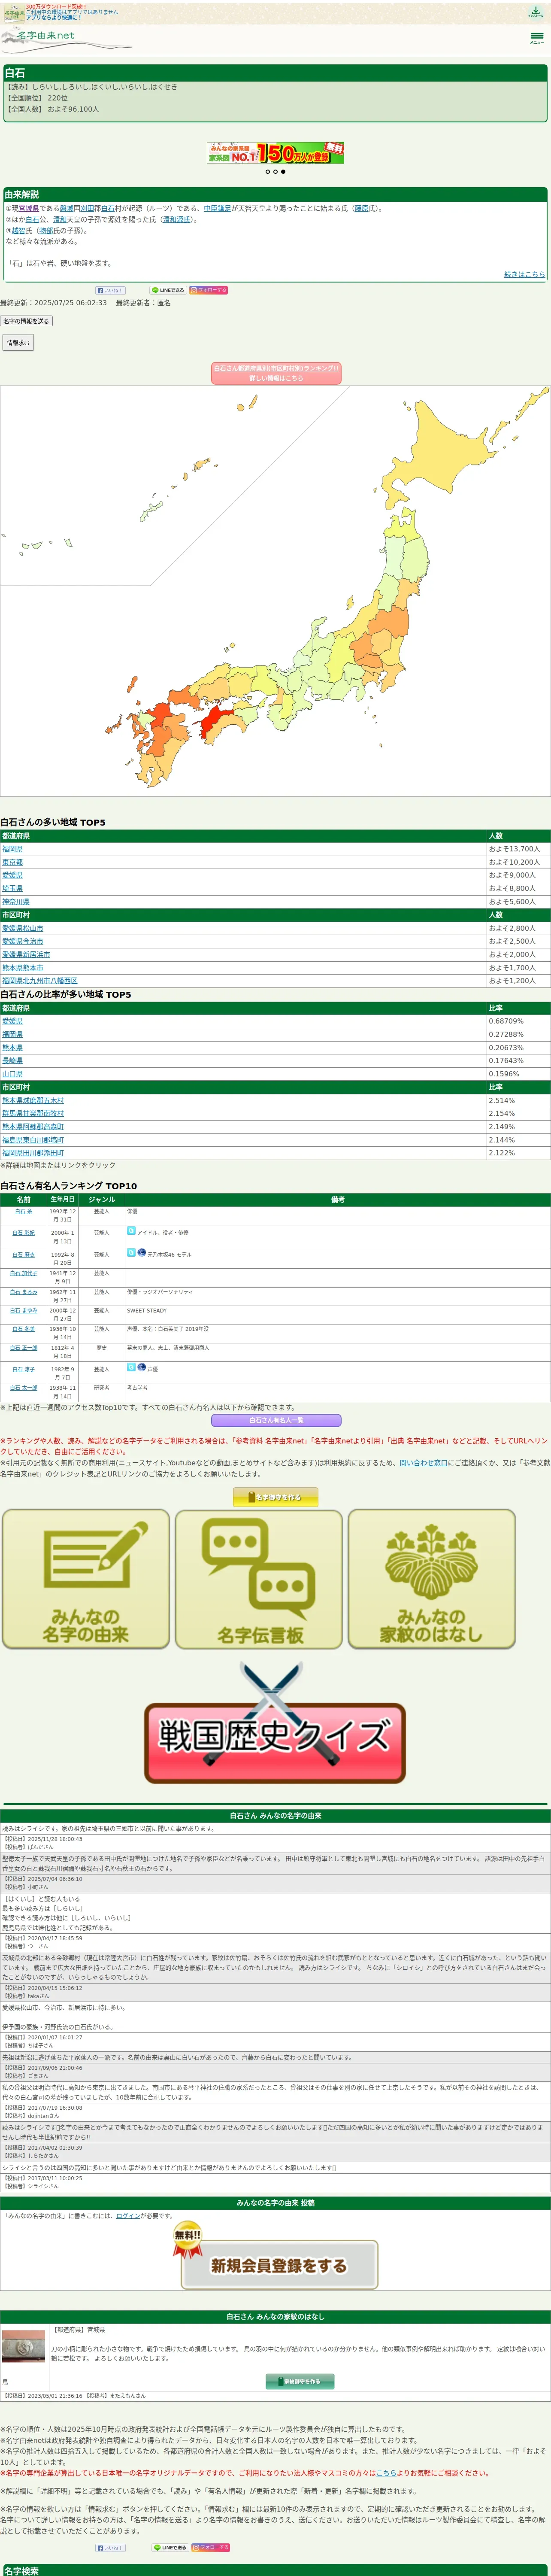Click the globe icon in 白石 涼子 row
The height and width of the screenshot is (2576, 551).
(142, 1367)
